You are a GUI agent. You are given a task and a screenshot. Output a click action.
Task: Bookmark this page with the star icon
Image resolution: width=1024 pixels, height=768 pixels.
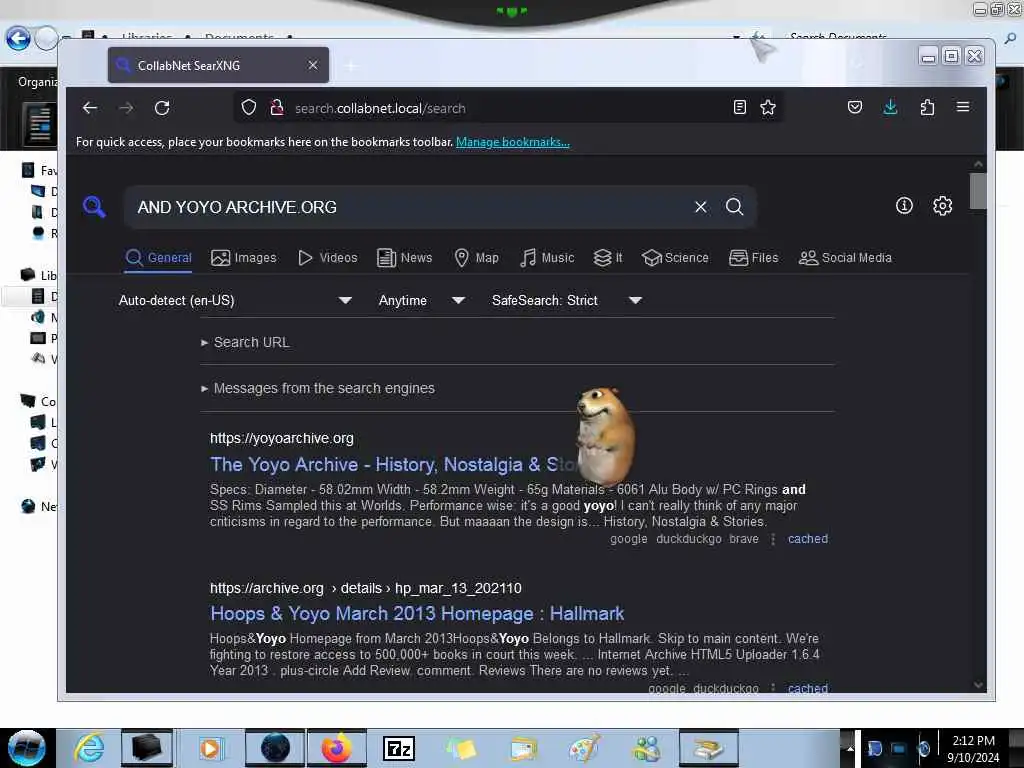point(768,107)
